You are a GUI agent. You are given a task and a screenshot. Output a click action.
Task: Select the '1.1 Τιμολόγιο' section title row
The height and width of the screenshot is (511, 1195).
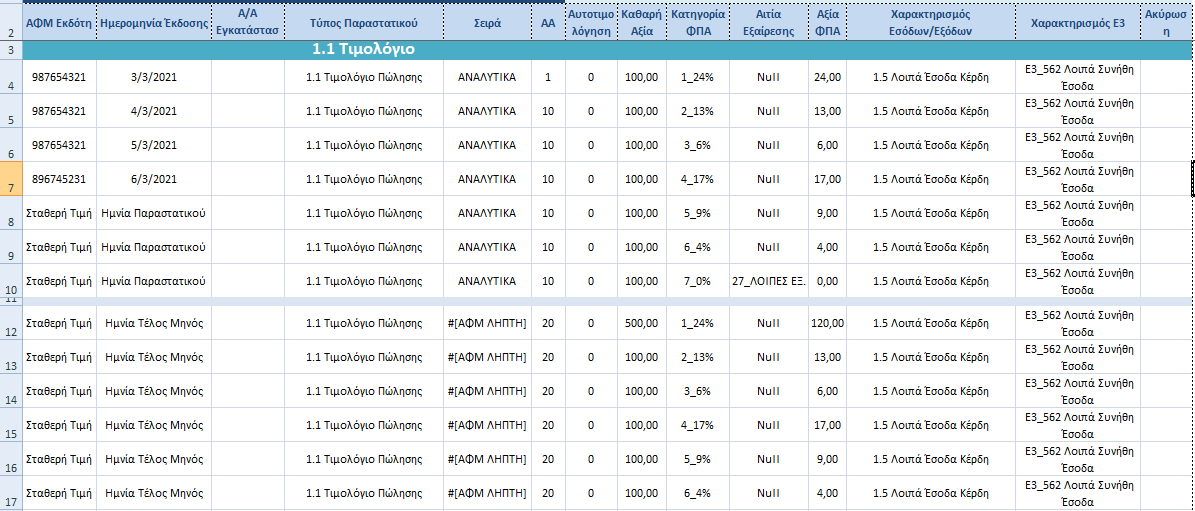pyautogui.click(x=363, y=49)
